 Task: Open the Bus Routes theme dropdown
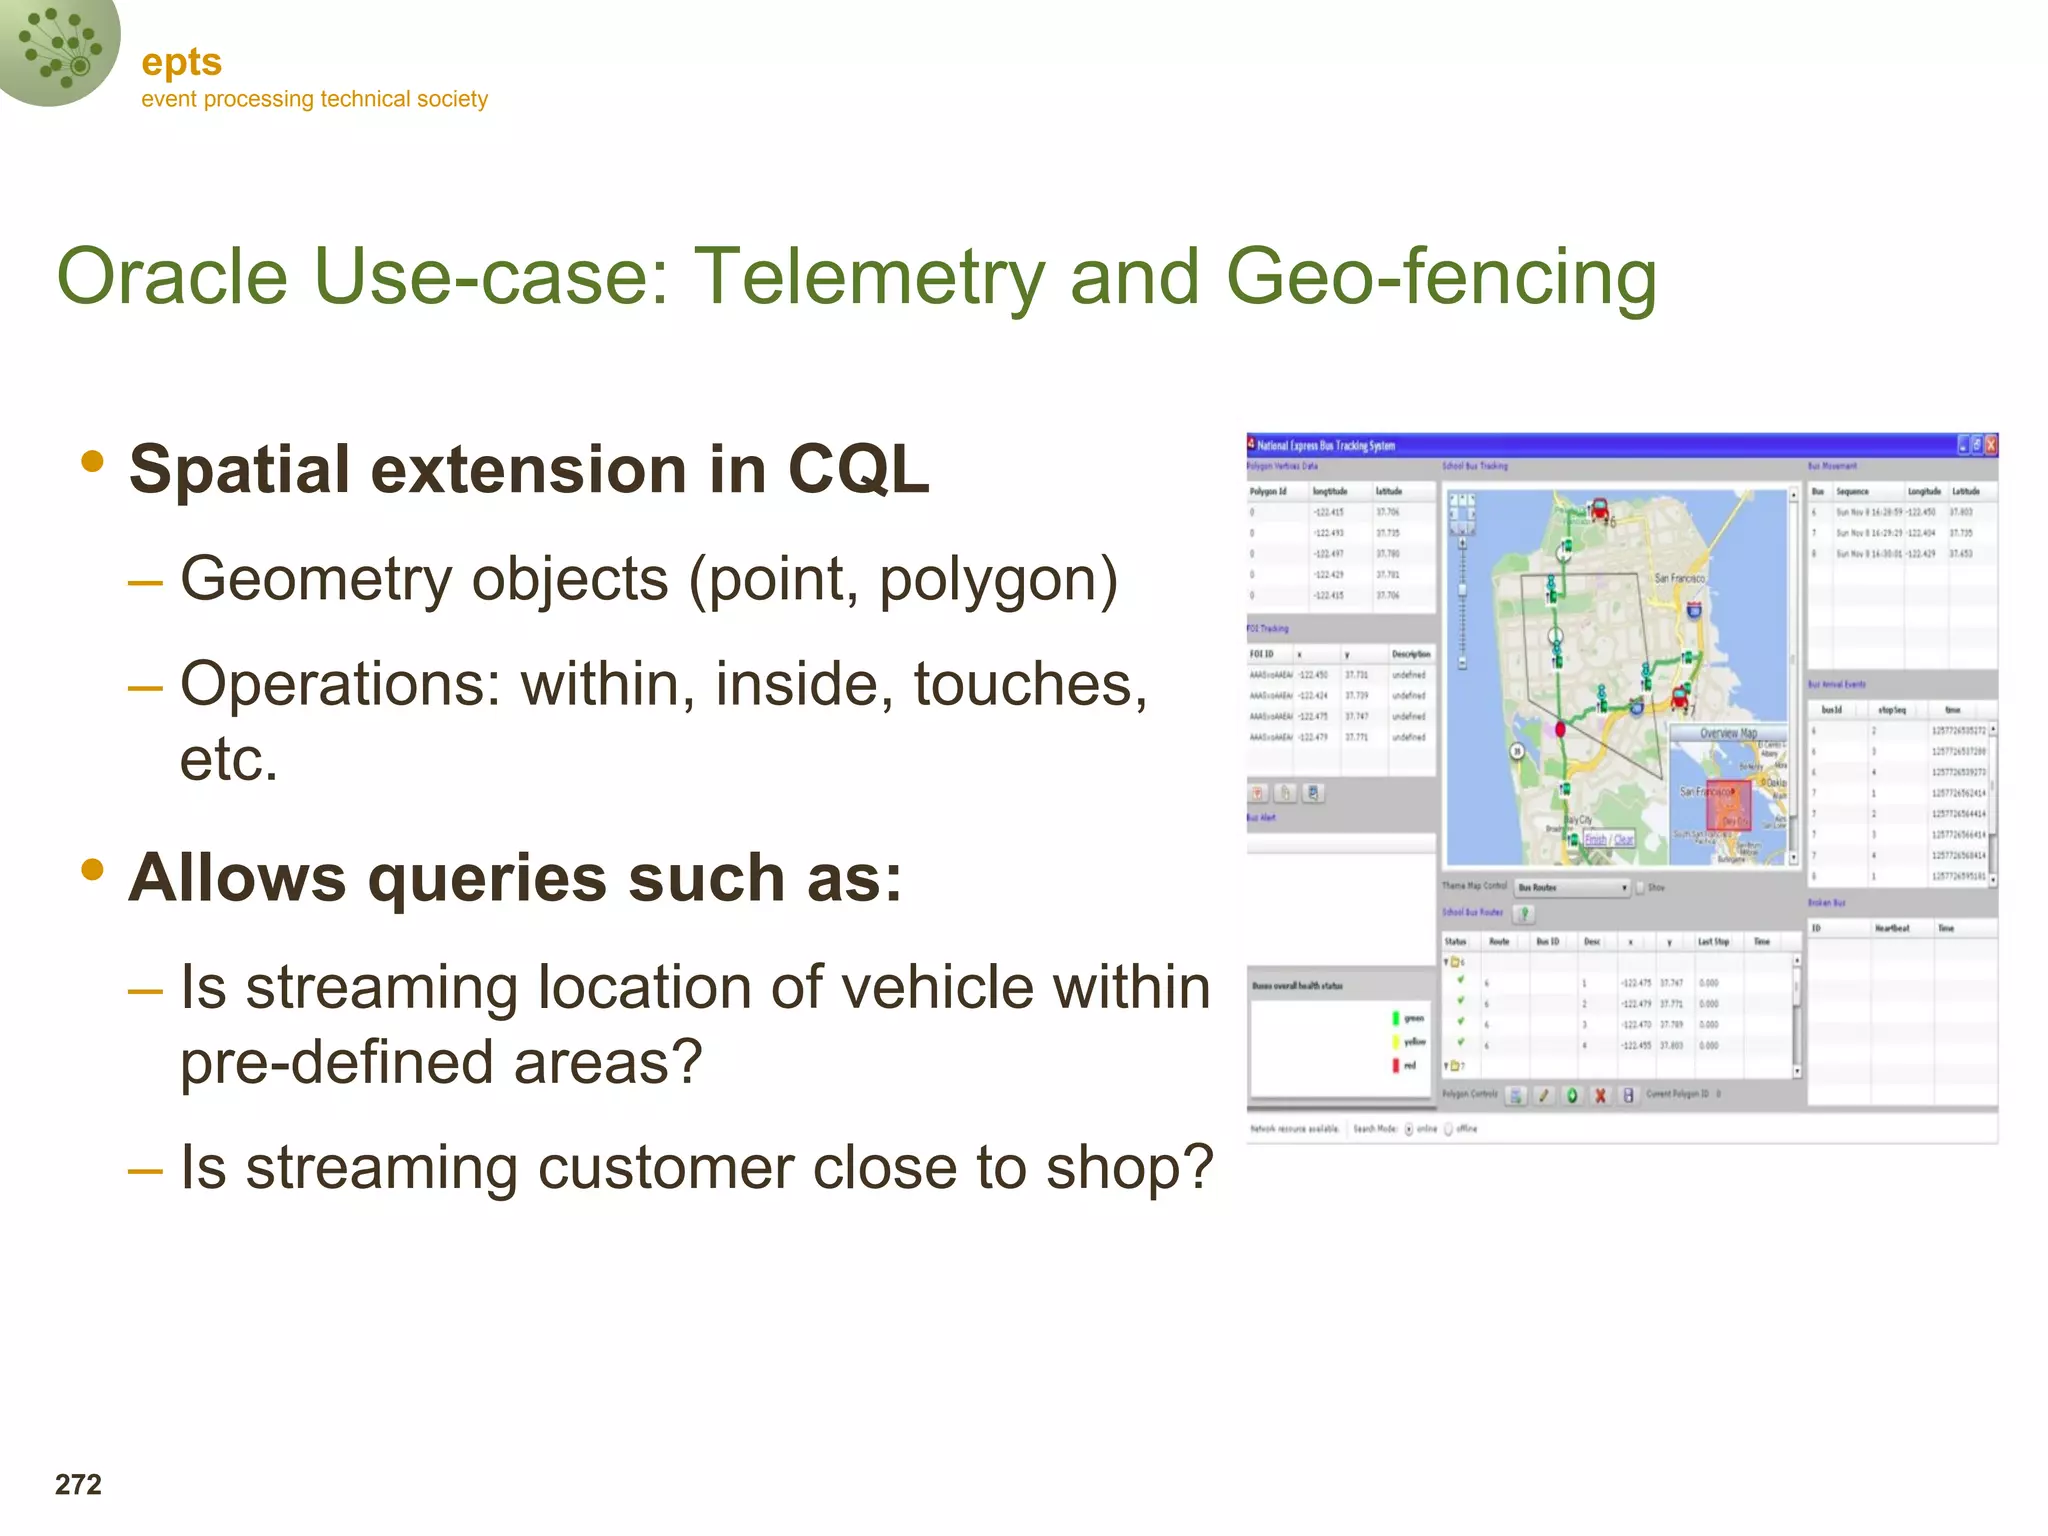(1573, 888)
